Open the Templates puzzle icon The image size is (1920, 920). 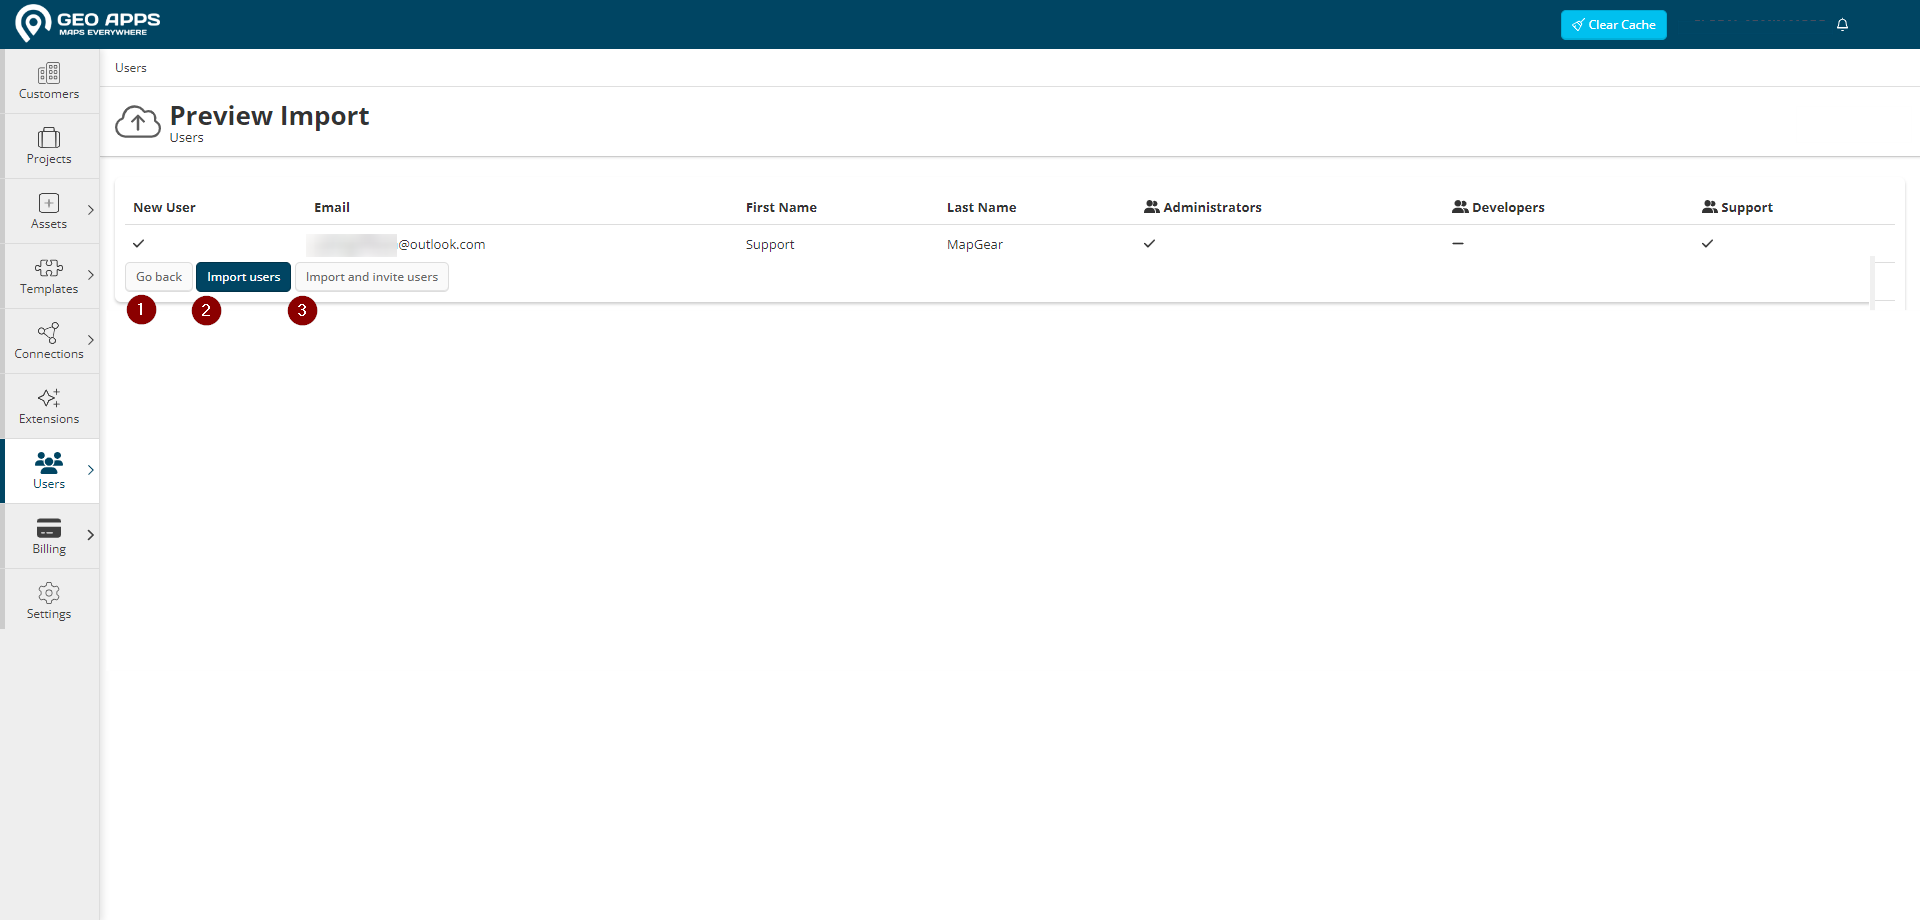pos(49,268)
